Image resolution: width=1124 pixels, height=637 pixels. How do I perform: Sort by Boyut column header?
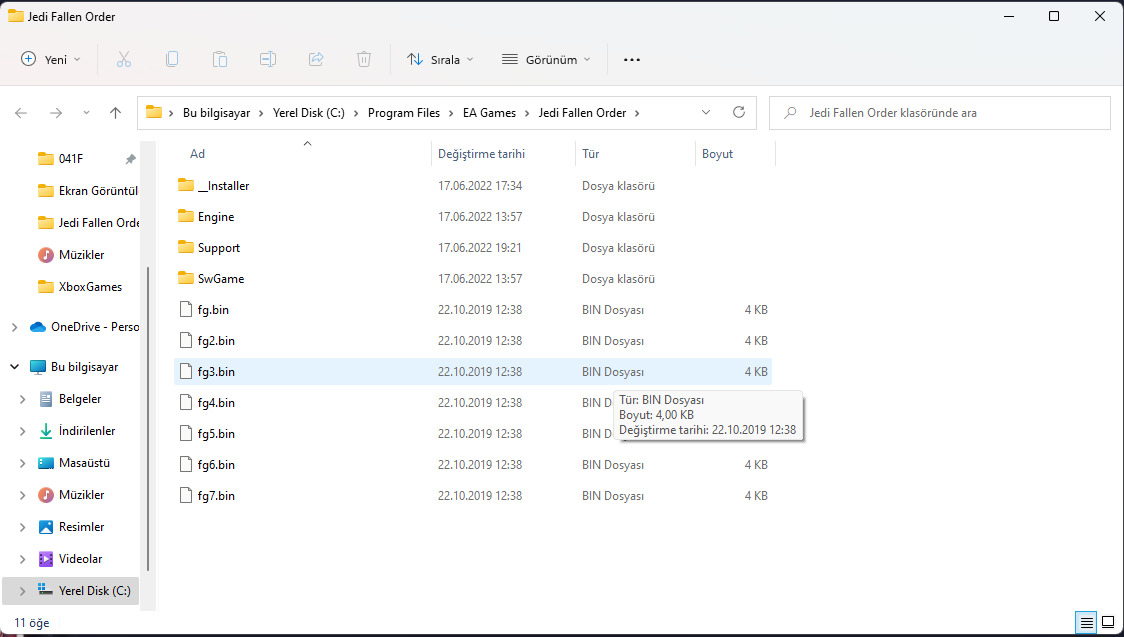[x=718, y=154]
